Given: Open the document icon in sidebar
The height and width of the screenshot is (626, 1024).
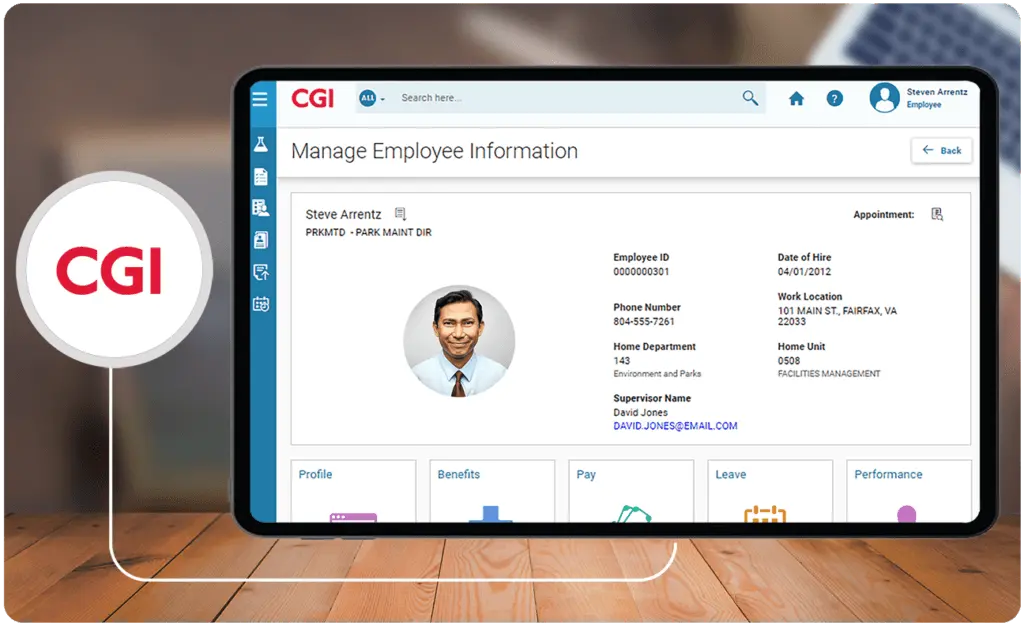Looking at the screenshot, I should (261, 176).
